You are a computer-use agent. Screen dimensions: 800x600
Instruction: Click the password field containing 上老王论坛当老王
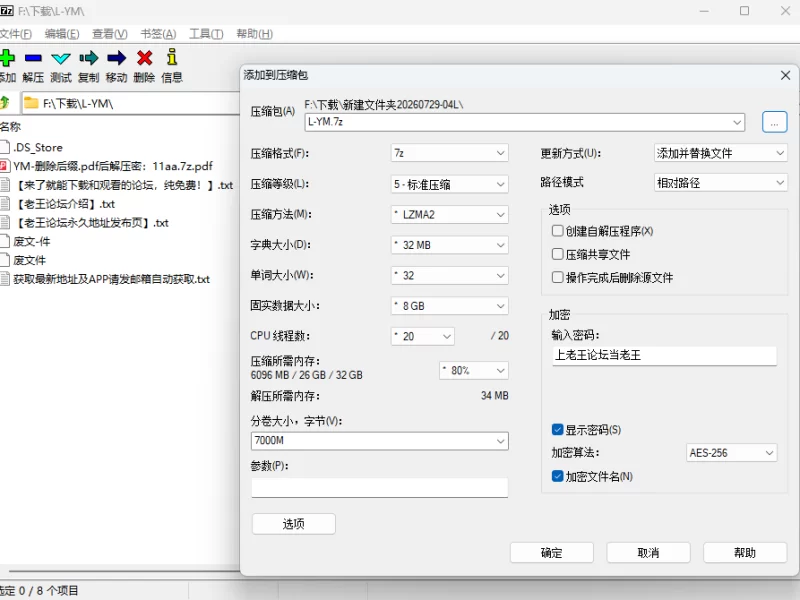click(664, 356)
